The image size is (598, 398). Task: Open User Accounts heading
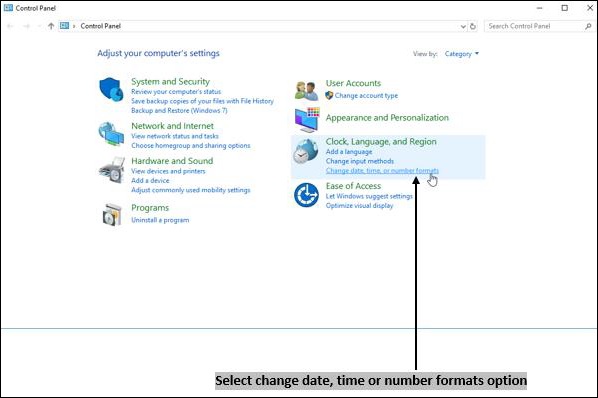click(x=353, y=83)
